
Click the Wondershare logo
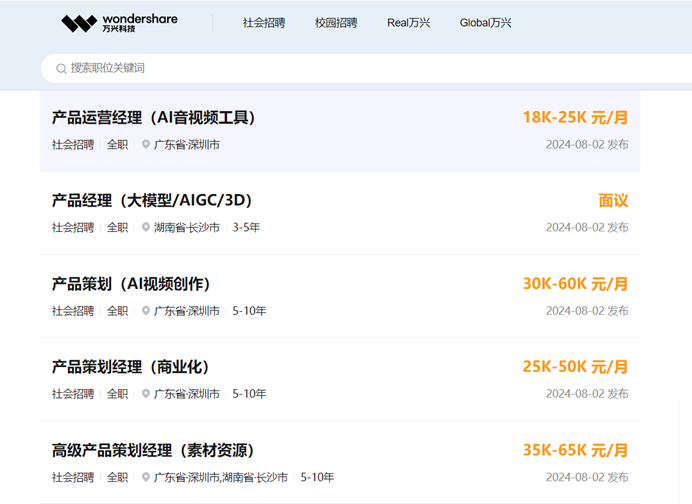pos(118,22)
